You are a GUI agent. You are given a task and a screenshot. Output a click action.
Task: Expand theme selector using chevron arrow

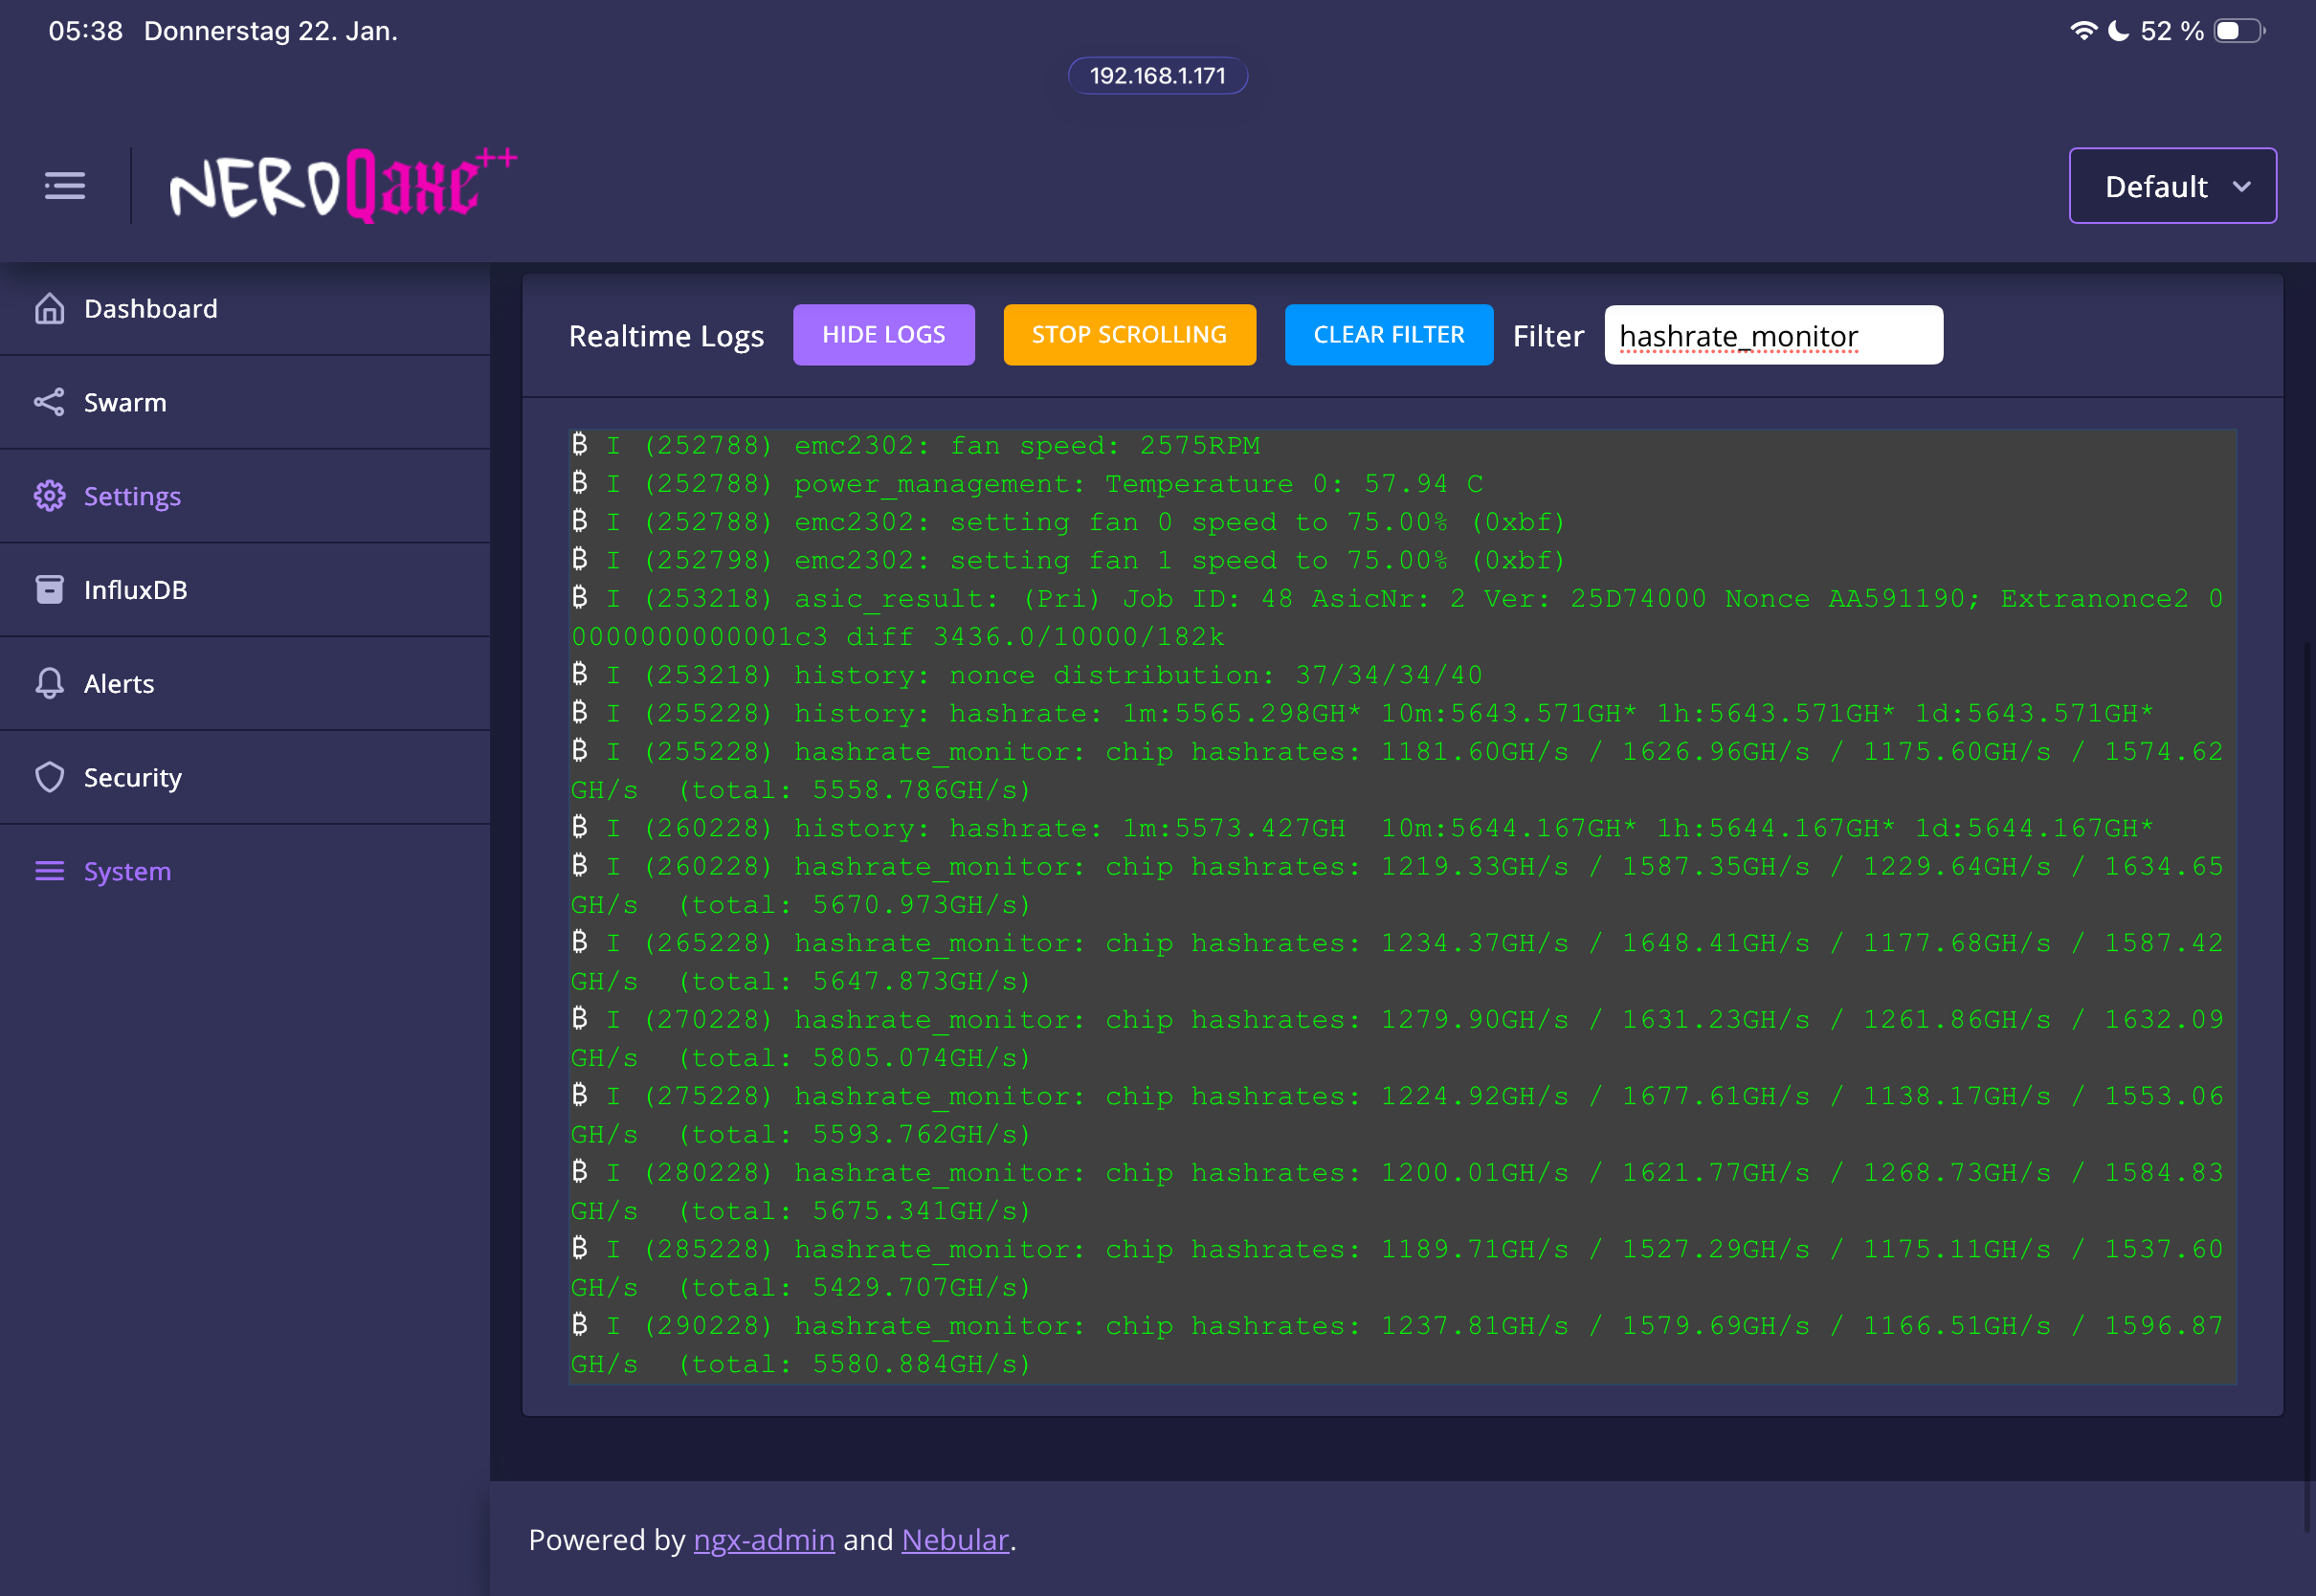pyautogui.click(x=2242, y=186)
